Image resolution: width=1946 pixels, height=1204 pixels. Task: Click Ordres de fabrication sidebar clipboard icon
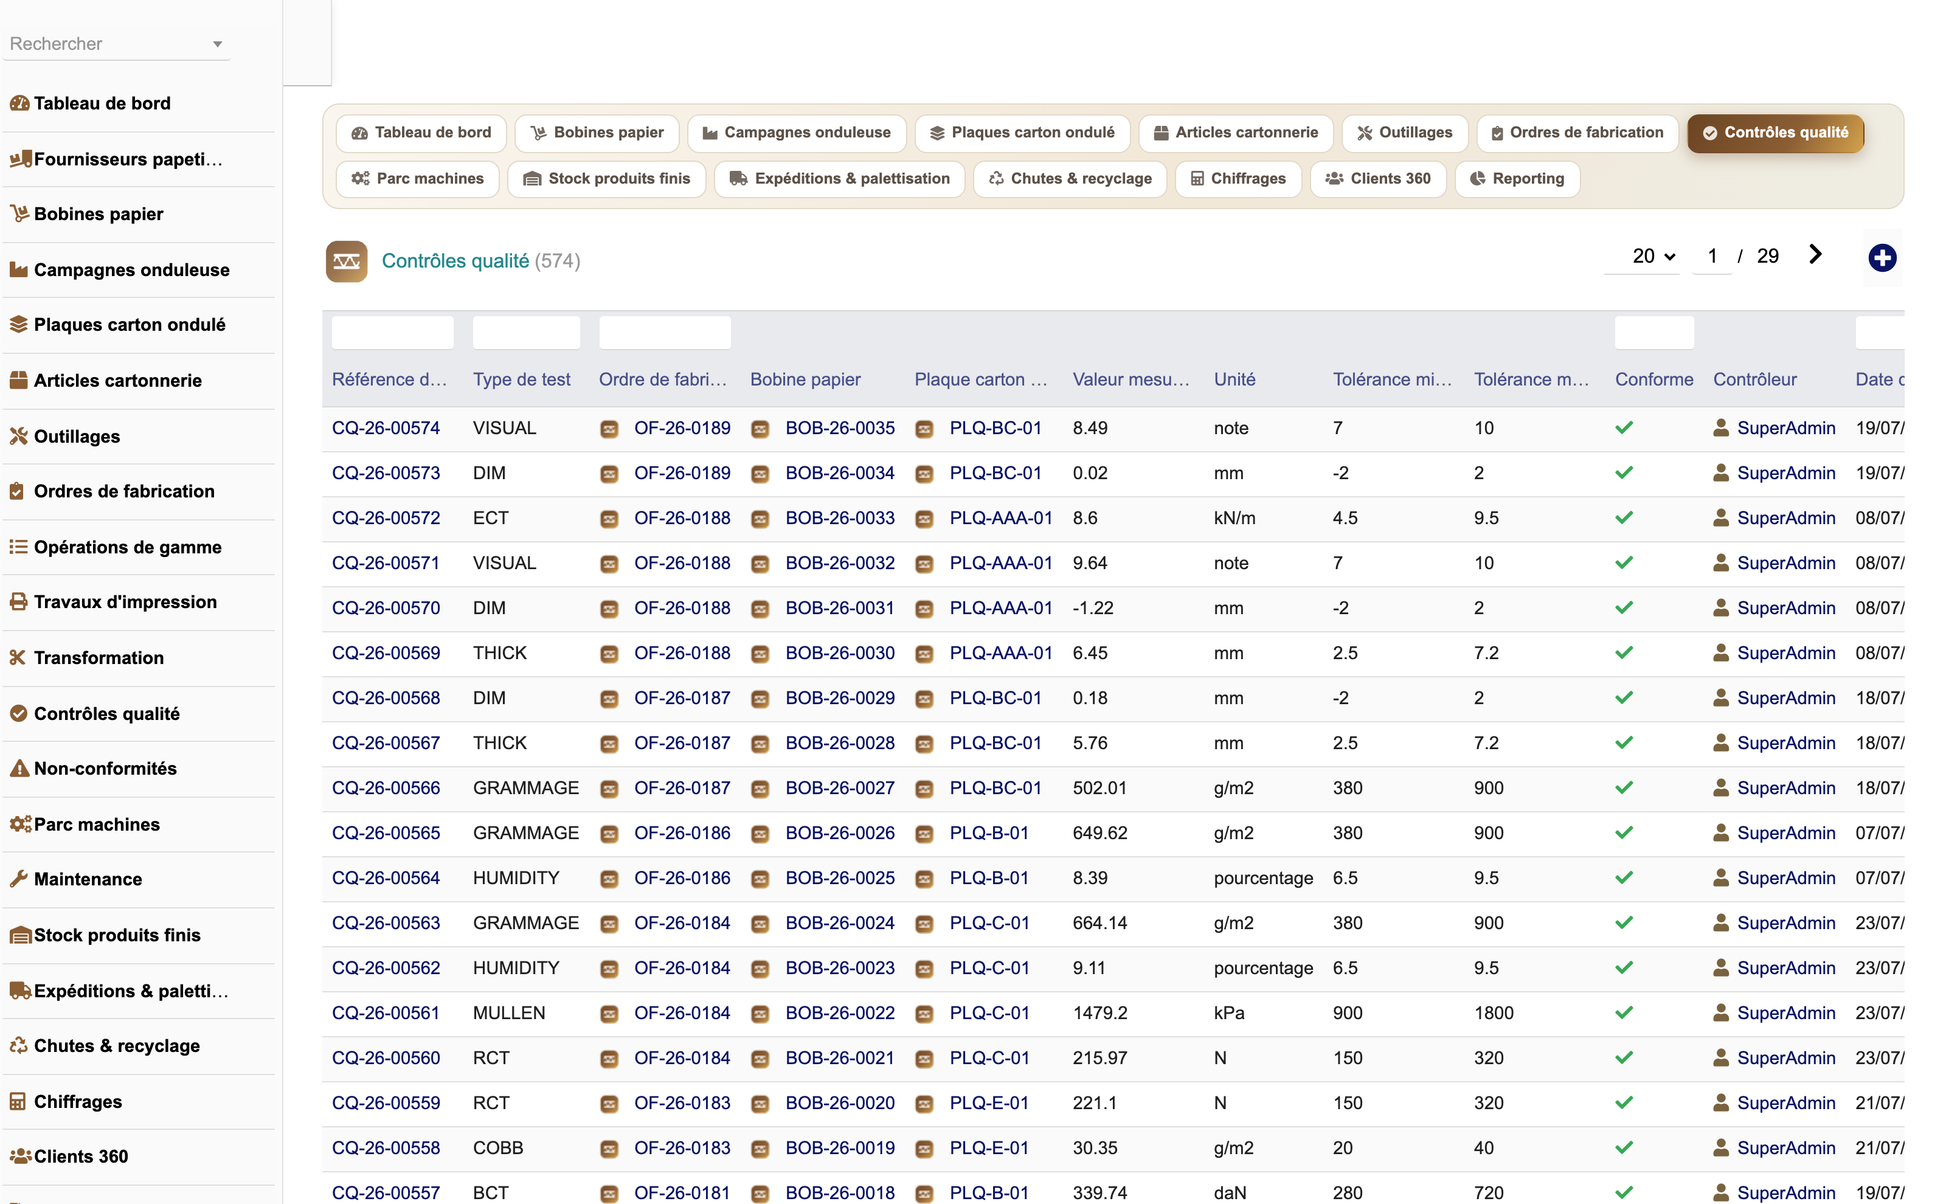click(17, 491)
